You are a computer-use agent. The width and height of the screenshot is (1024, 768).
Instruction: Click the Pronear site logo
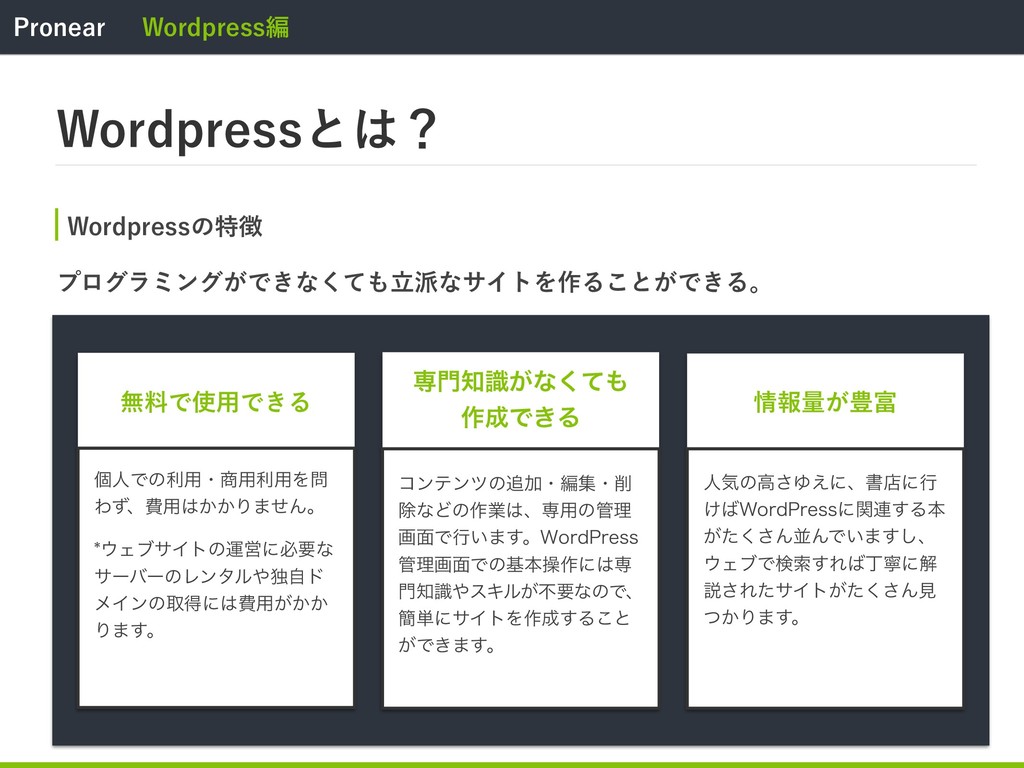(59, 27)
